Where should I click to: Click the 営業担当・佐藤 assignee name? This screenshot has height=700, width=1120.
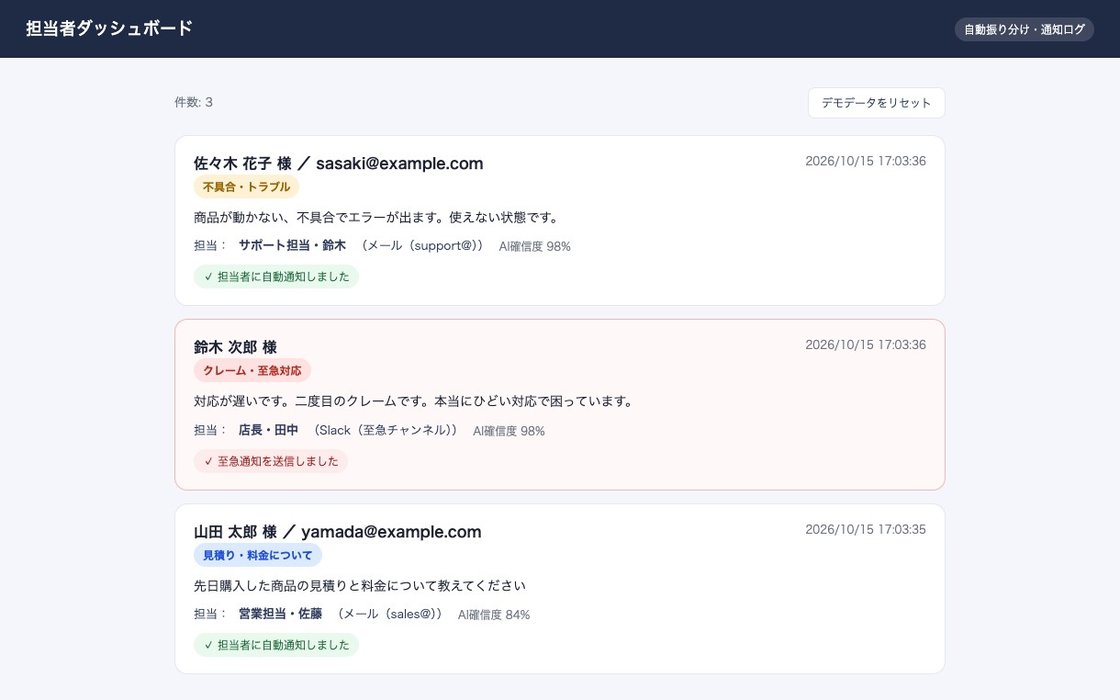point(280,614)
